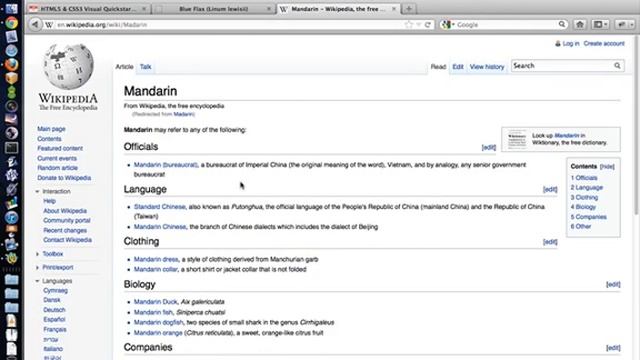The image size is (640, 360).
Task: Hide the Contents box
Action: click(x=607, y=167)
